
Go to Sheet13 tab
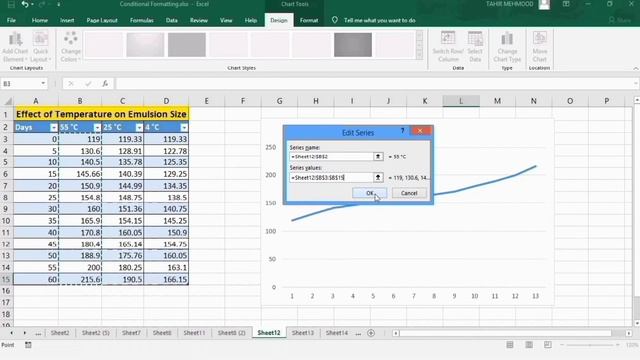click(303, 333)
